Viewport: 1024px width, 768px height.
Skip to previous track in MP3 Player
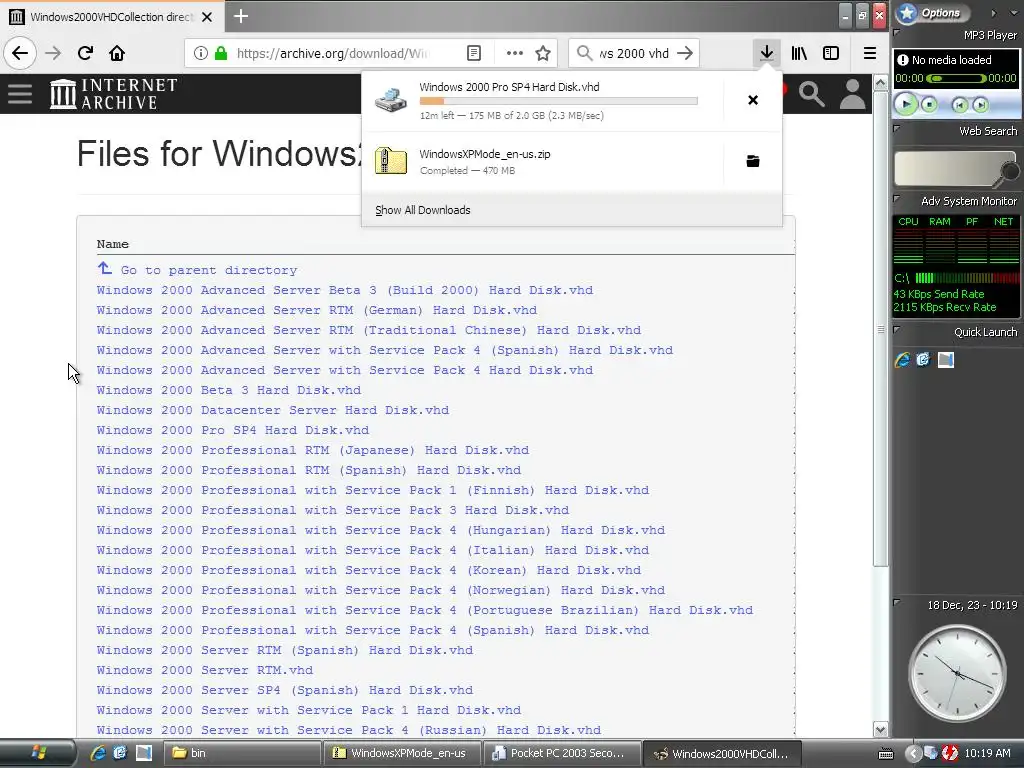(959, 104)
